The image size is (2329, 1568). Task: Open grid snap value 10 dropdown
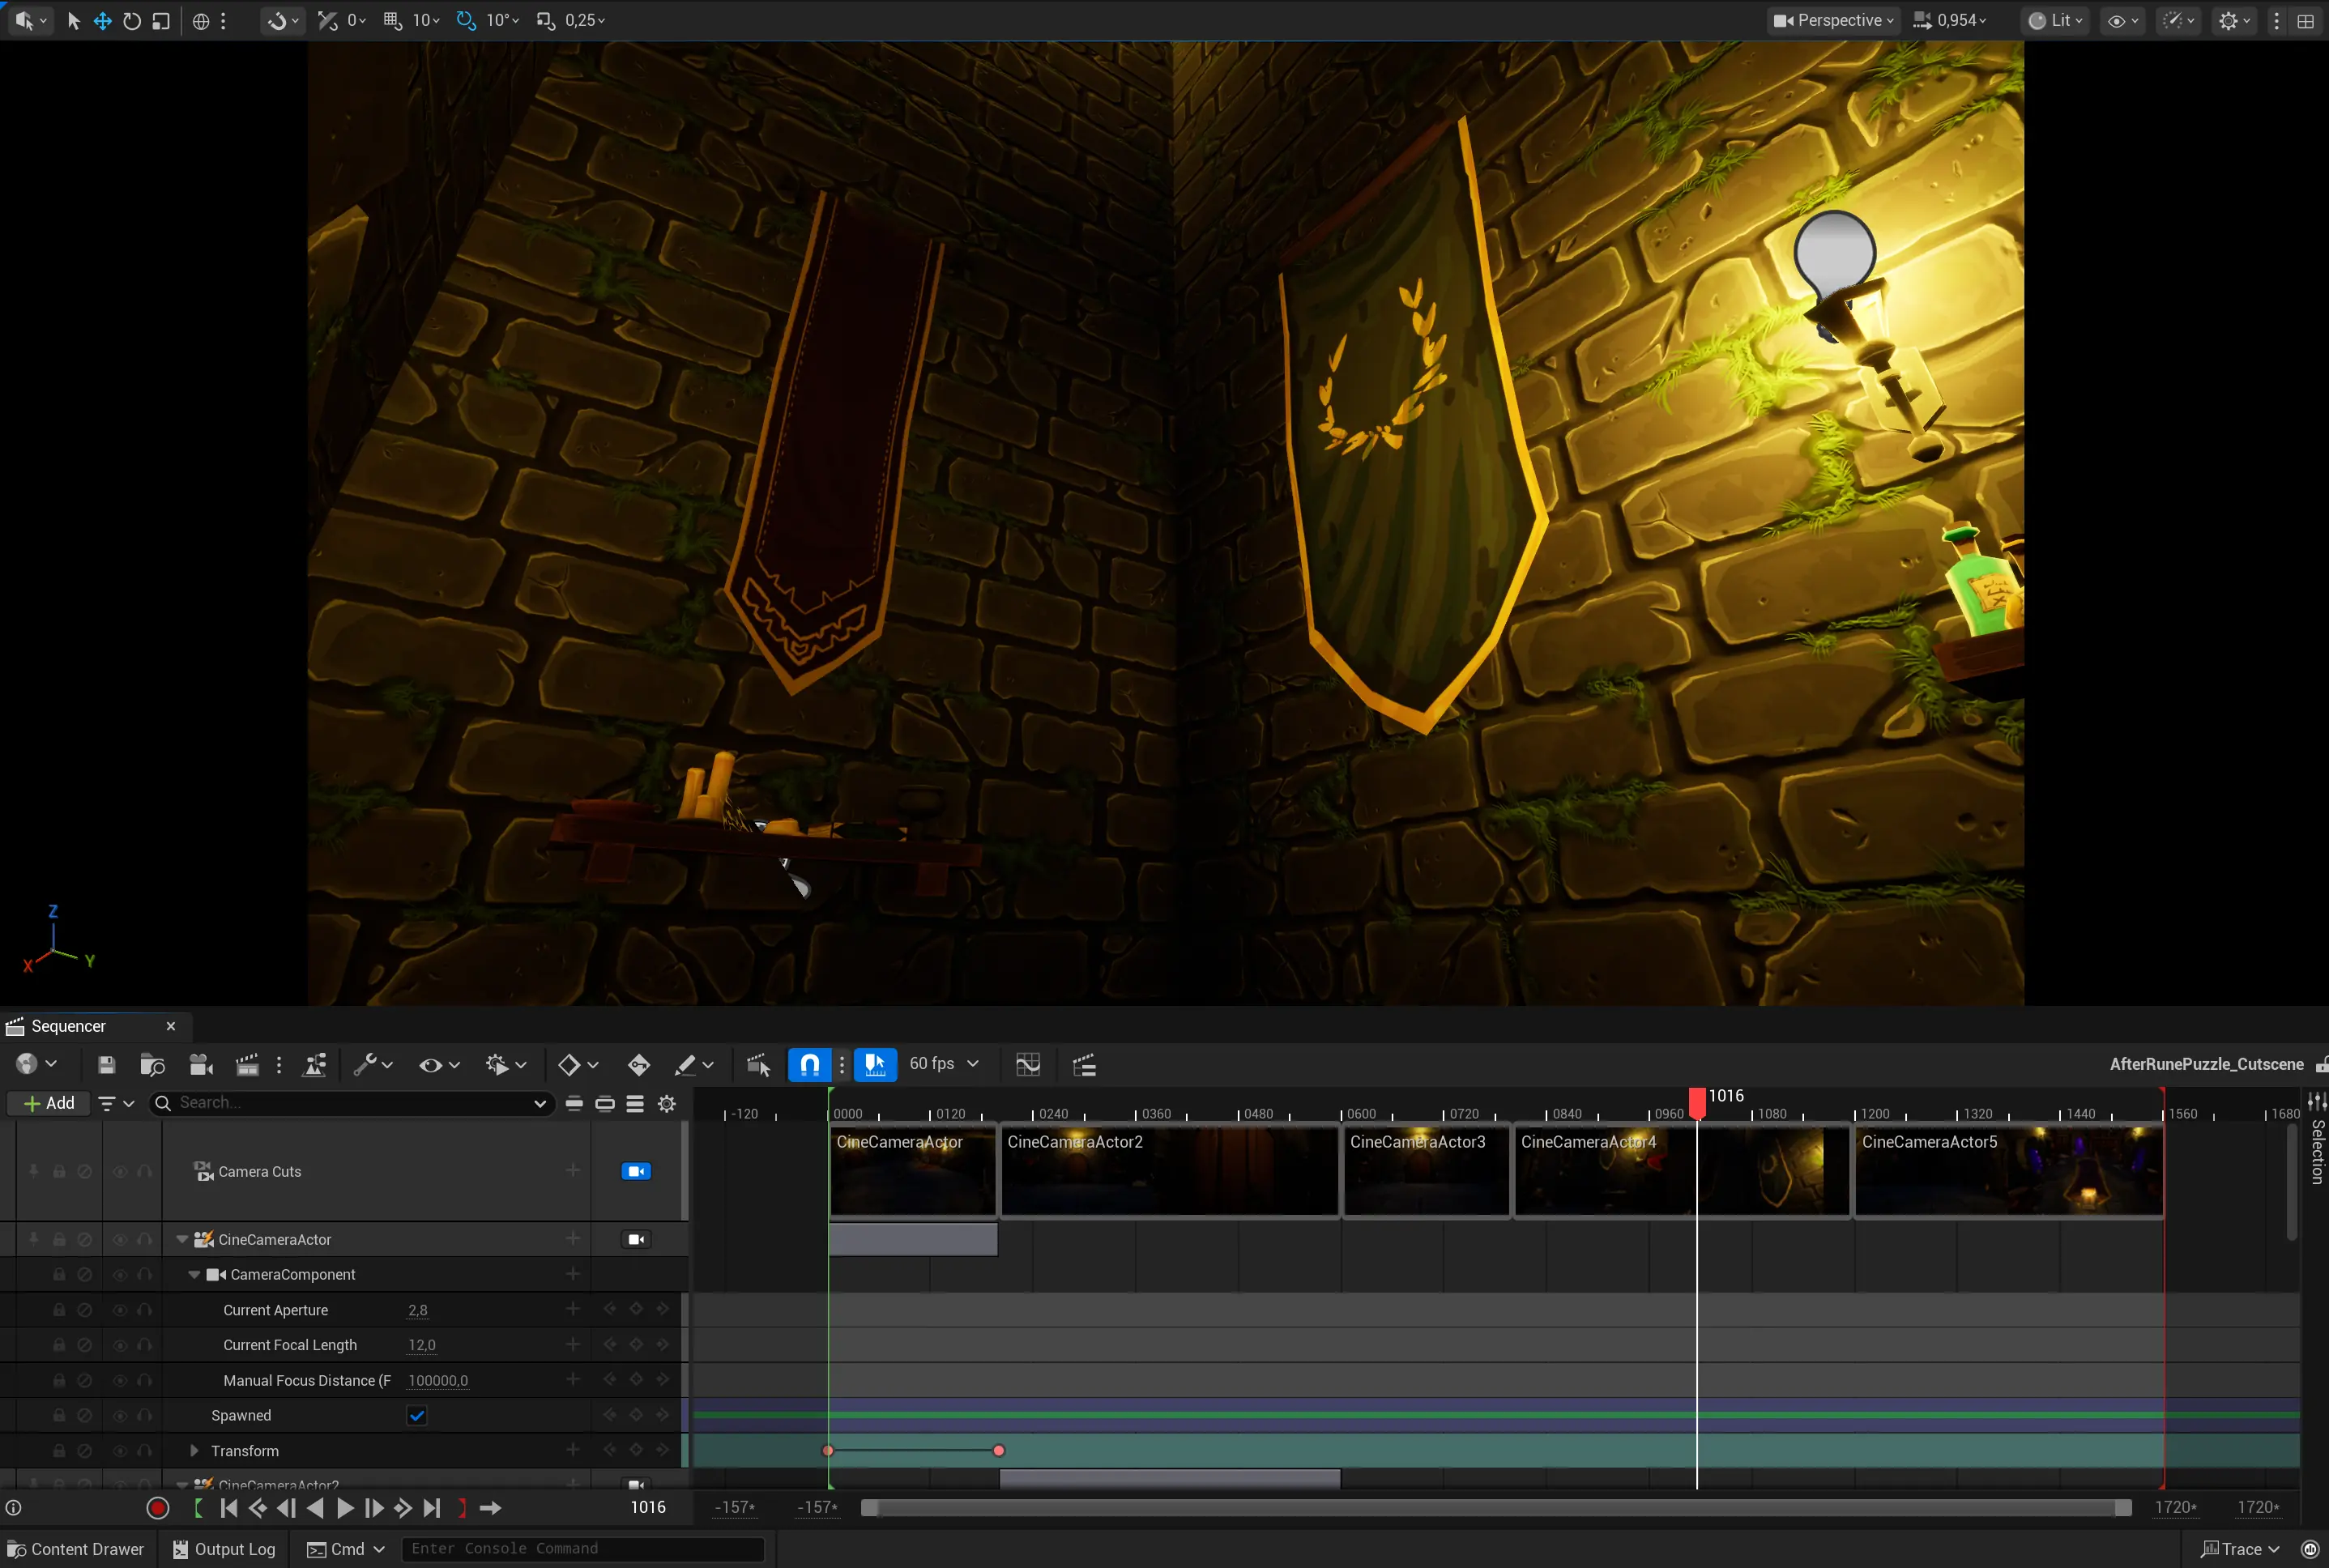point(426,20)
